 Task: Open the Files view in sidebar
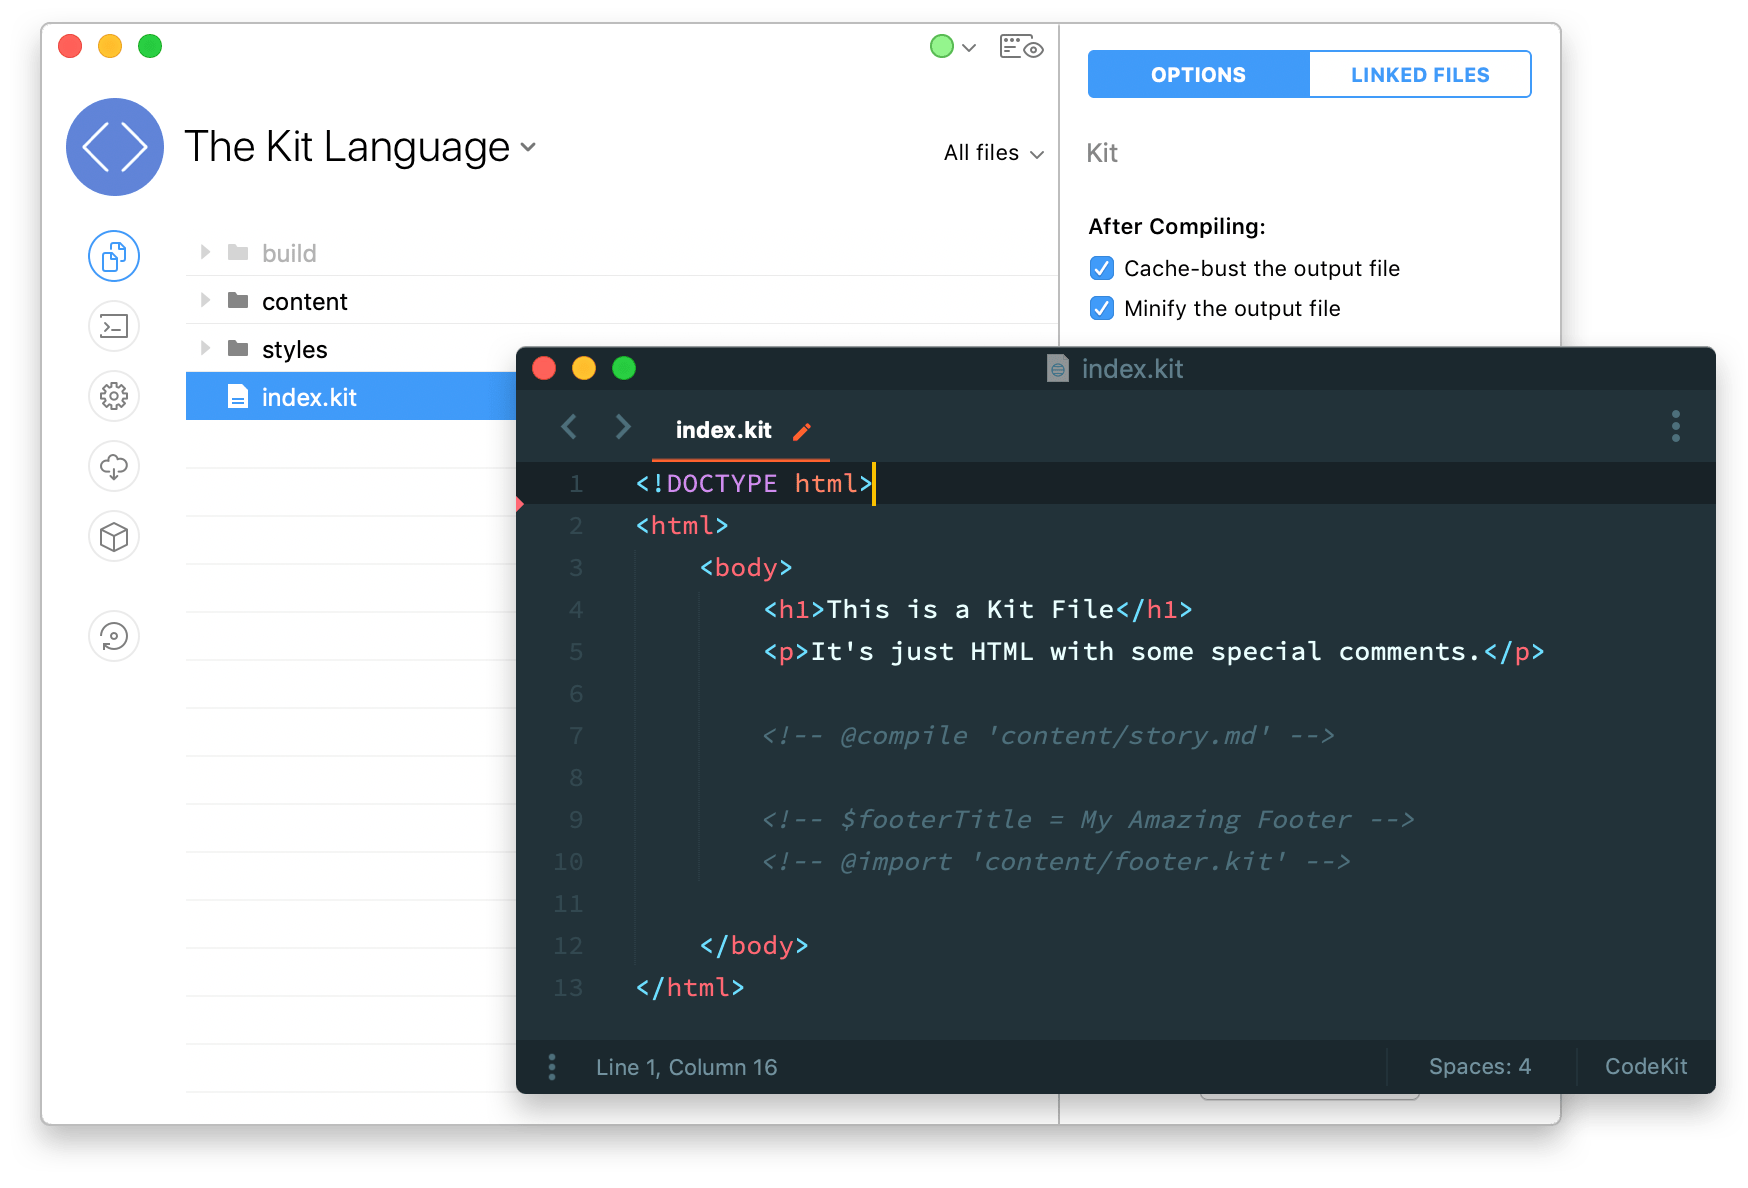[114, 256]
